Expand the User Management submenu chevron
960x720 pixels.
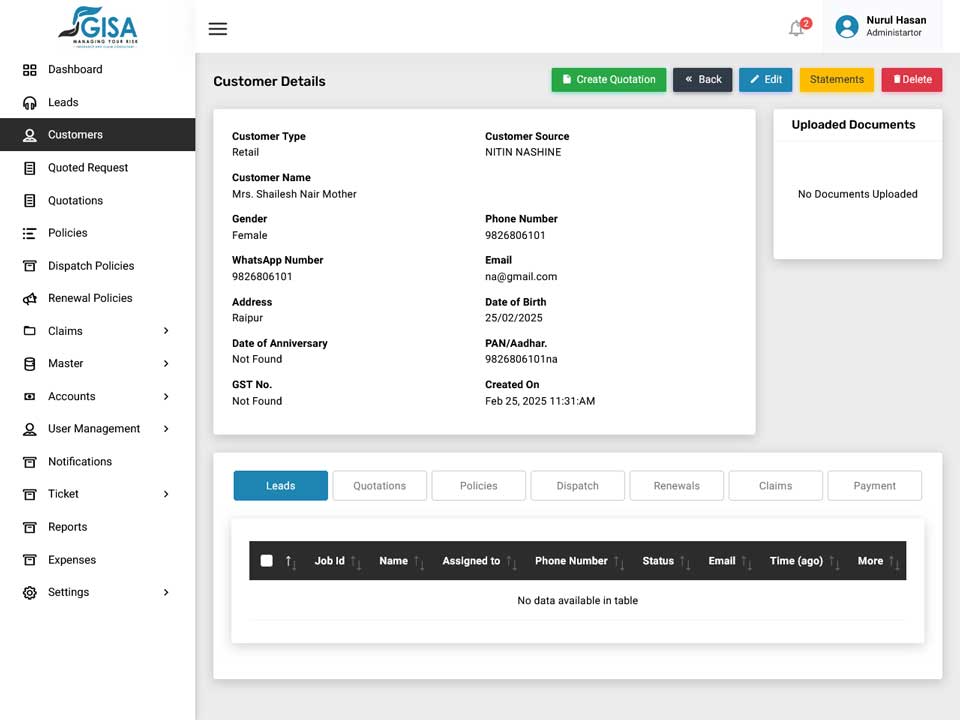(x=166, y=429)
